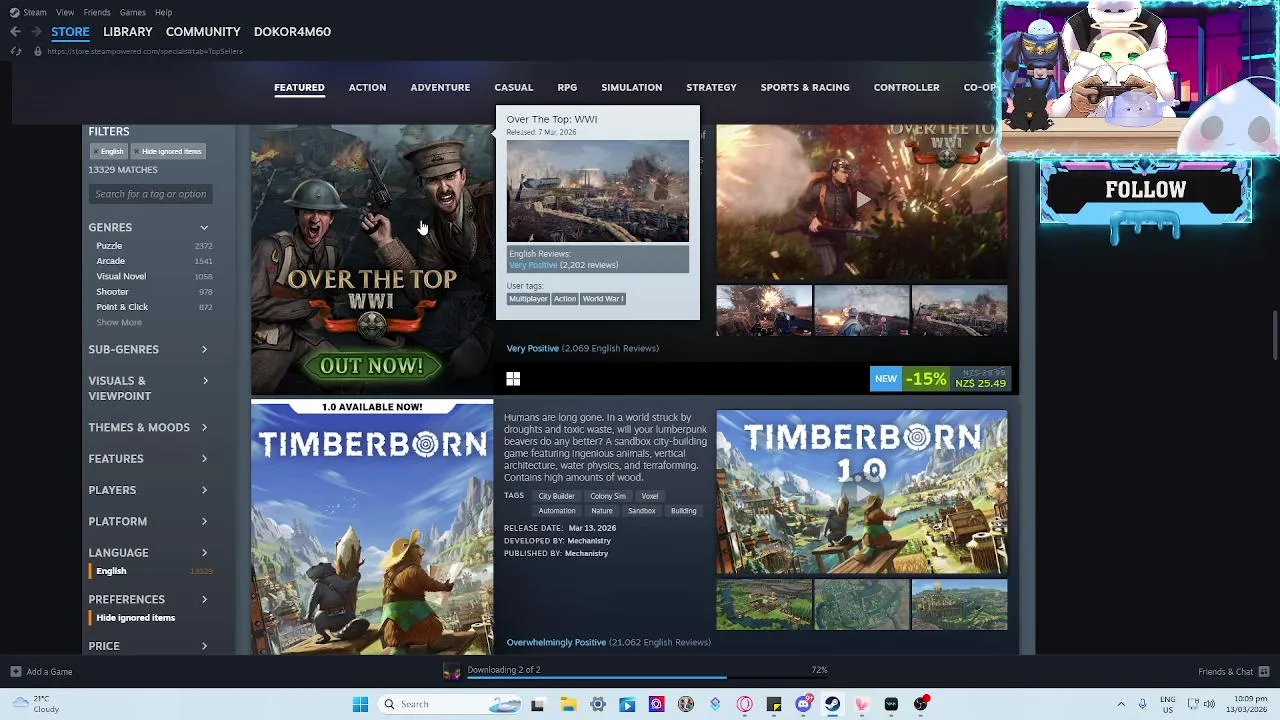Expand the Sub-Genres filter section

pos(148,349)
